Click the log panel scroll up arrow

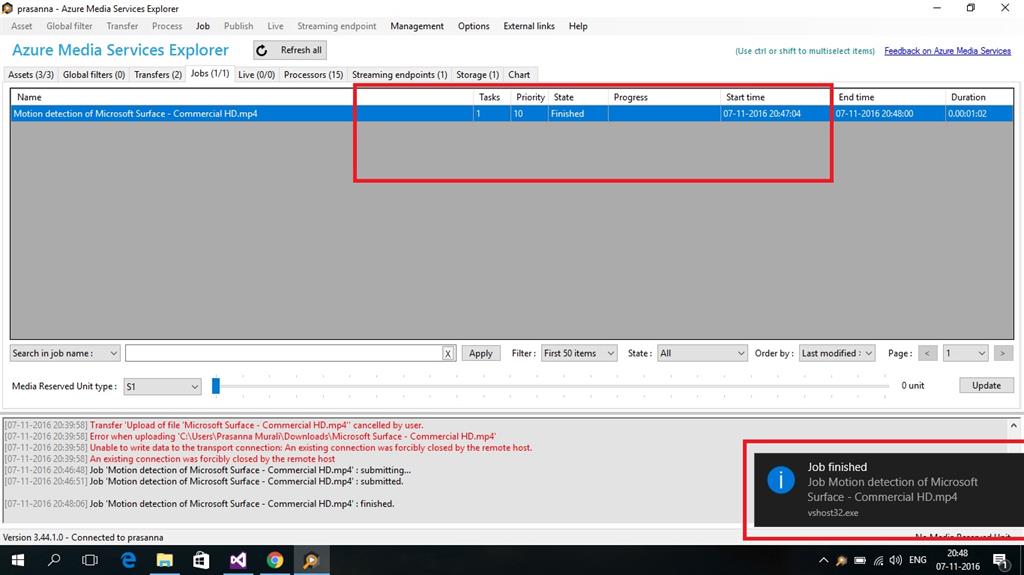point(1014,425)
